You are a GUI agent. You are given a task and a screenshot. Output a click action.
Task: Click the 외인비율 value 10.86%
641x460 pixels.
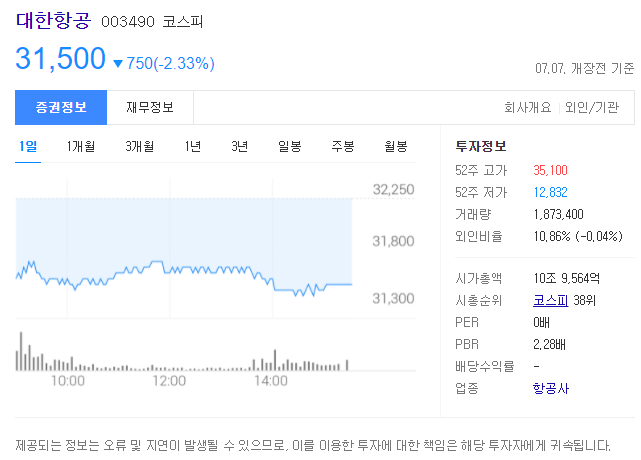pos(551,236)
